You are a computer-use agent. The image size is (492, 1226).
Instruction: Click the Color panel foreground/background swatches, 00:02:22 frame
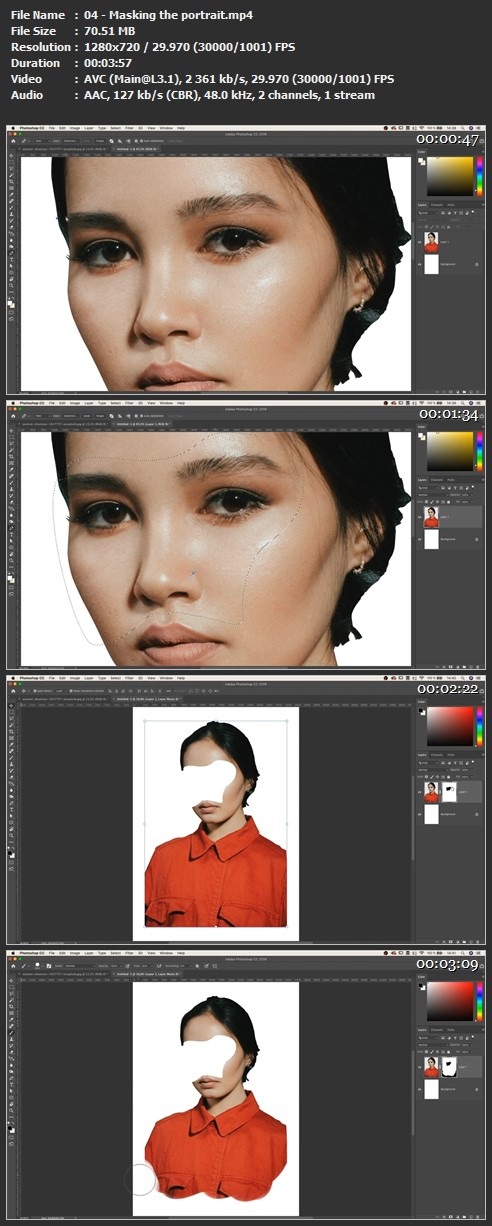tap(422, 711)
